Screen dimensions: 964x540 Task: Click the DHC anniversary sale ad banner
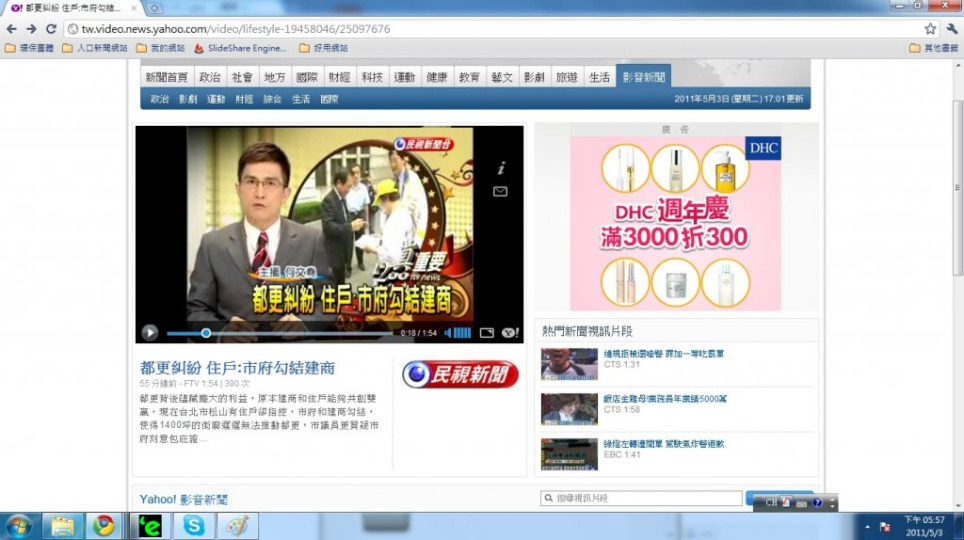[676, 223]
